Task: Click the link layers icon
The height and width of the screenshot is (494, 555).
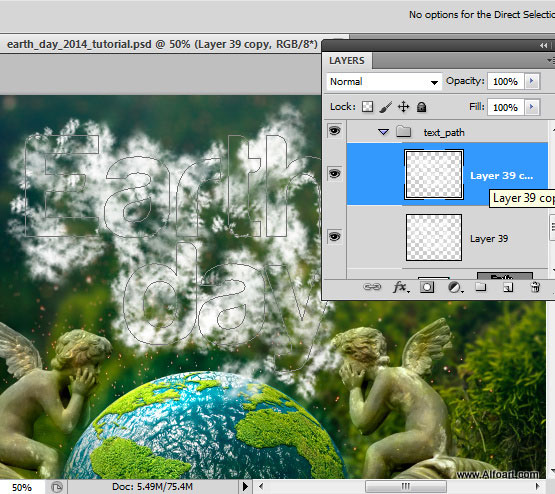Action: (x=372, y=287)
